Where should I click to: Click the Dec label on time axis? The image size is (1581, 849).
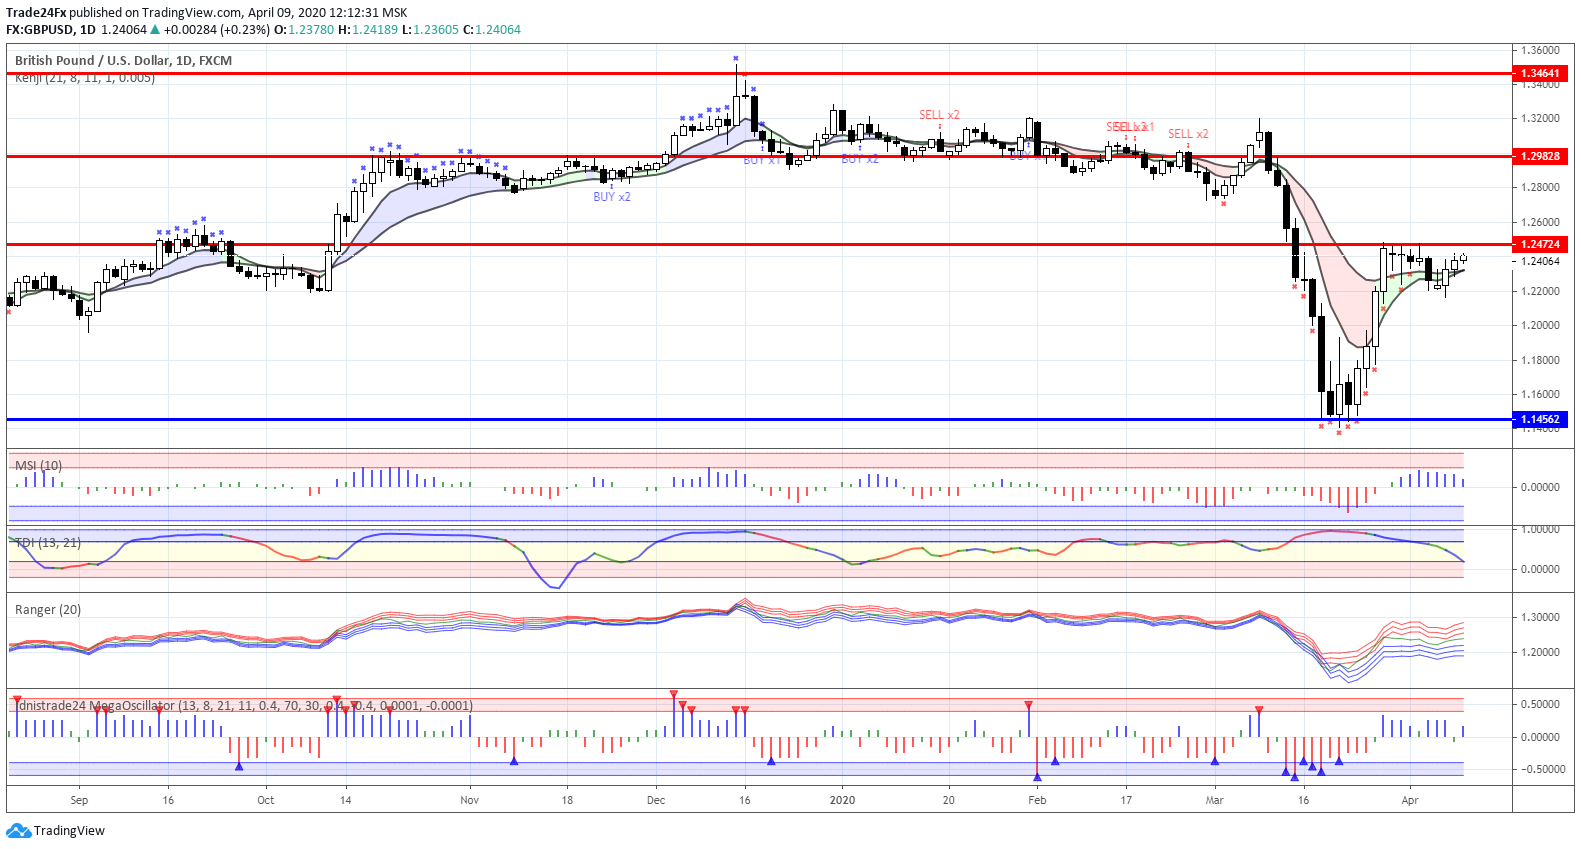click(x=656, y=800)
